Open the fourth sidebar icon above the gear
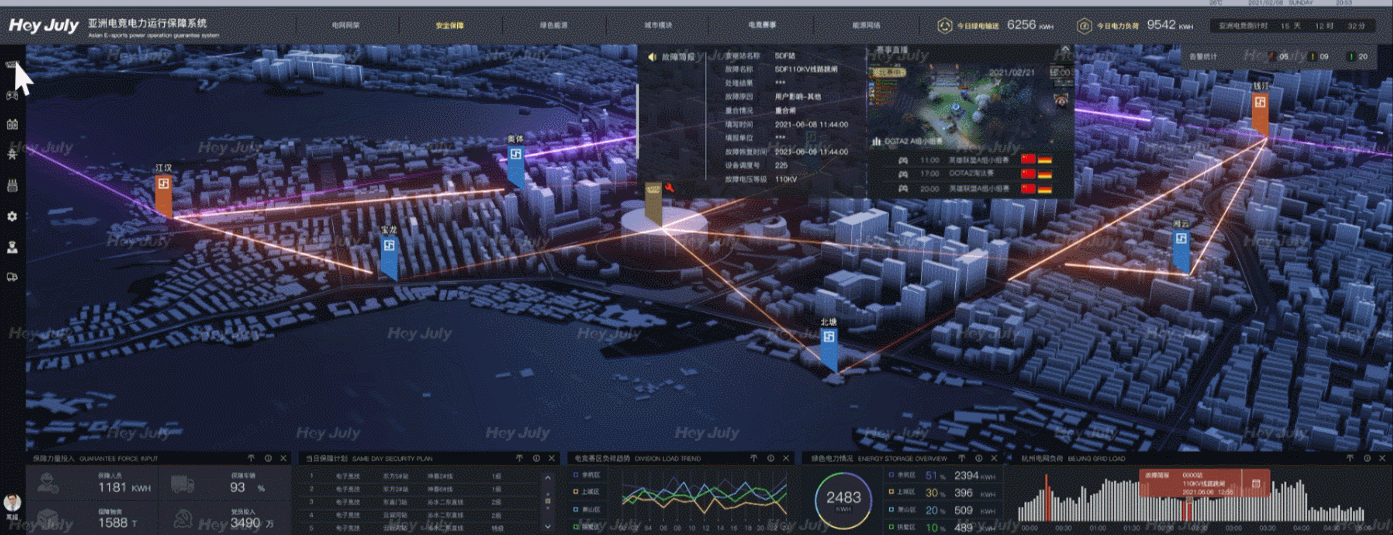 click(x=12, y=185)
